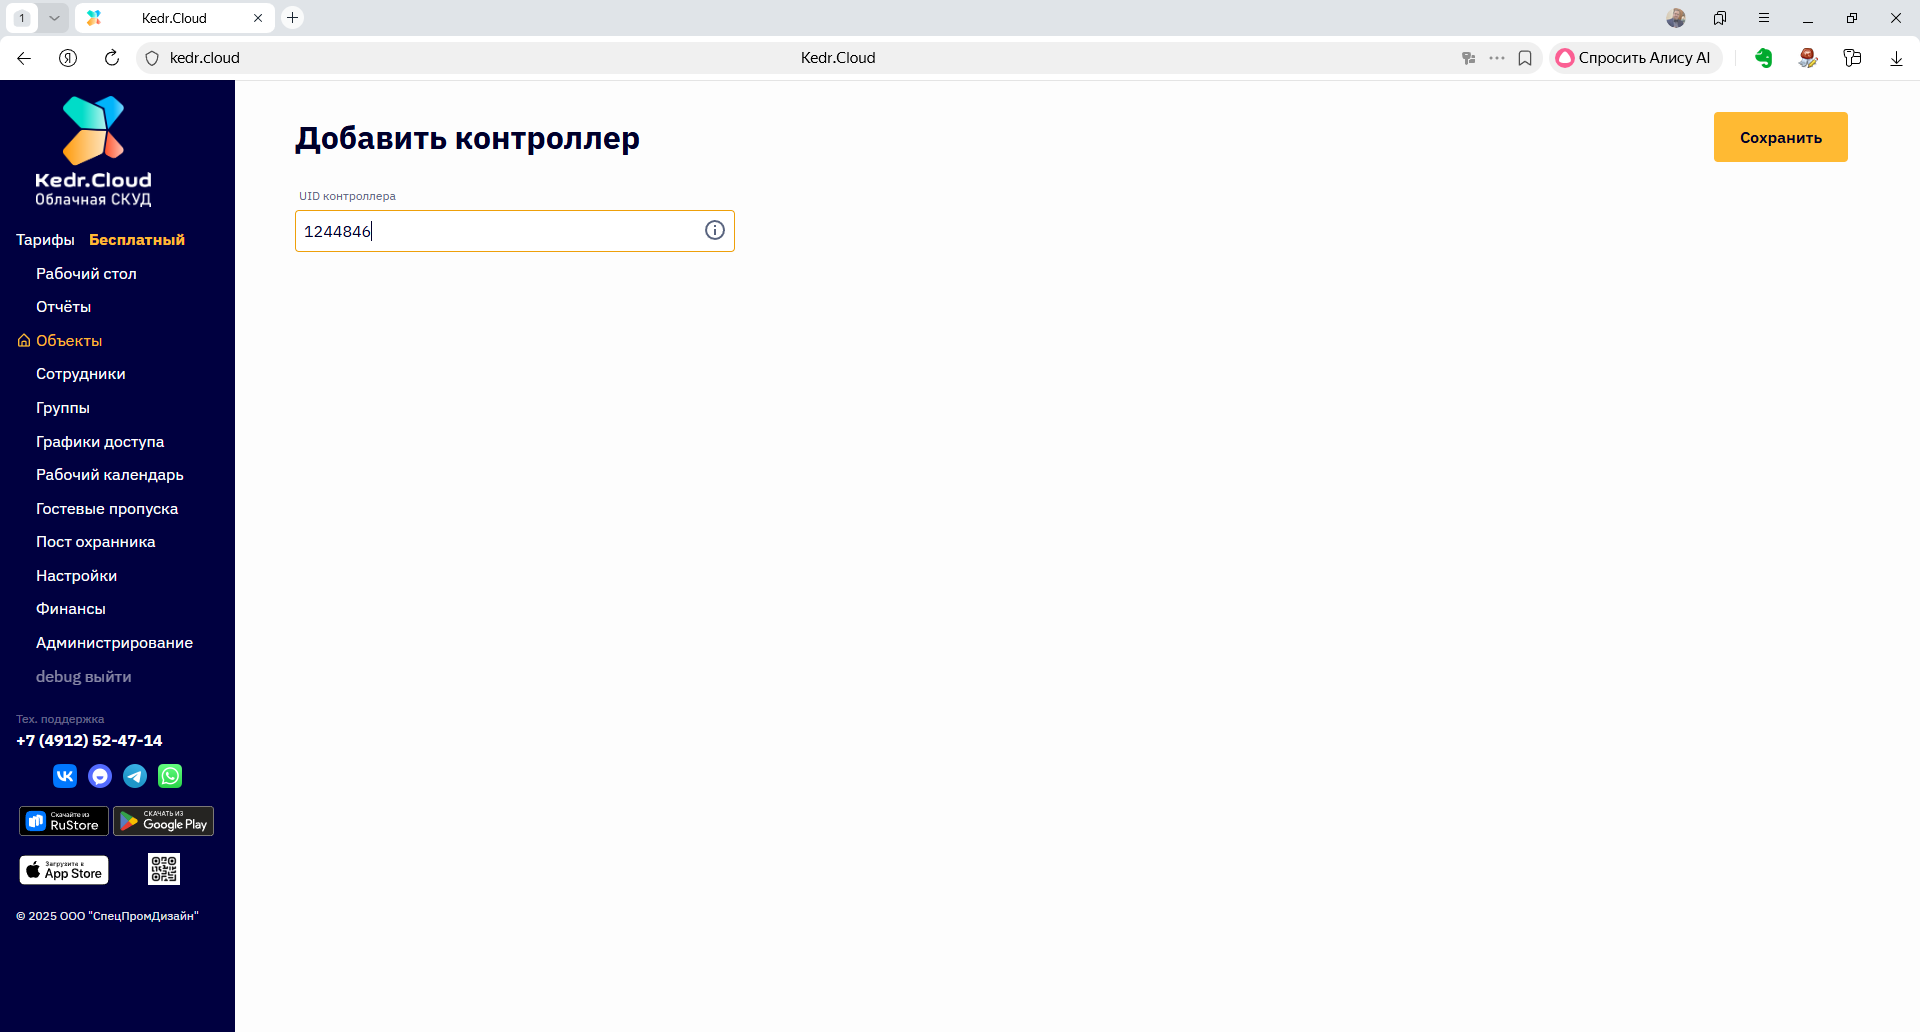Open the Telegram support icon

coord(135,776)
